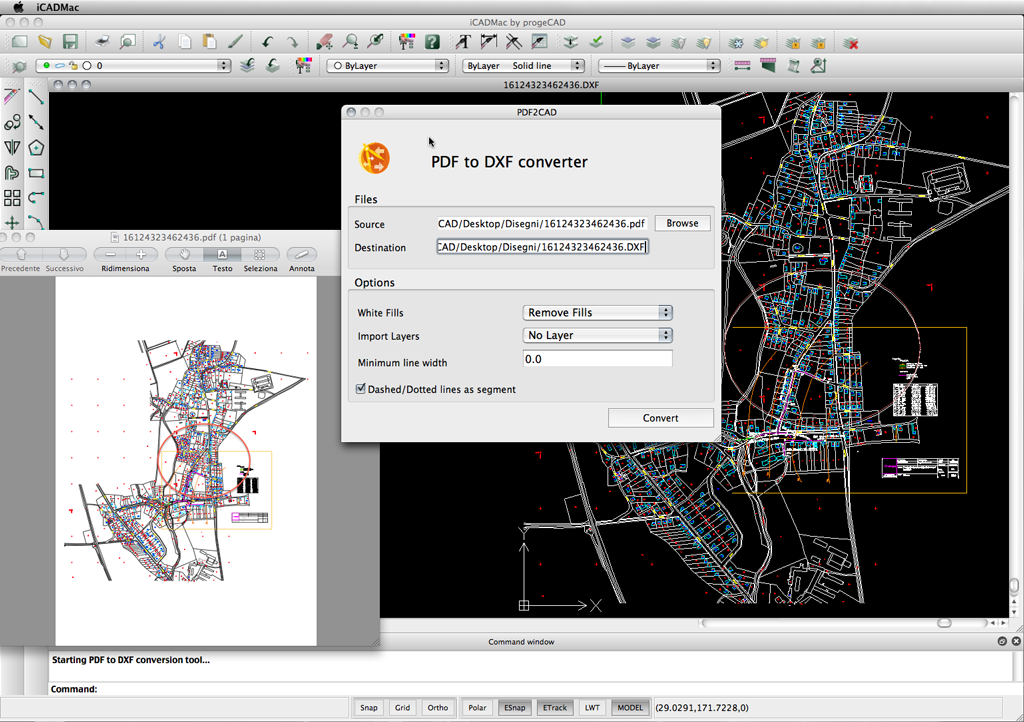Click the Minimum line width field
This screenshot has height=722, width=1024.
(597, 359)
